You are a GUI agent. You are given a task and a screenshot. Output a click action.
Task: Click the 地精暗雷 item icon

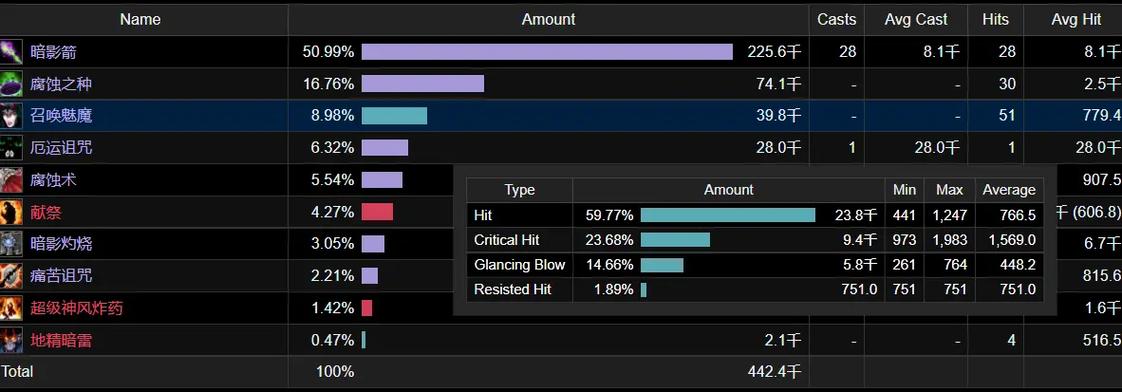pos(11,340)
